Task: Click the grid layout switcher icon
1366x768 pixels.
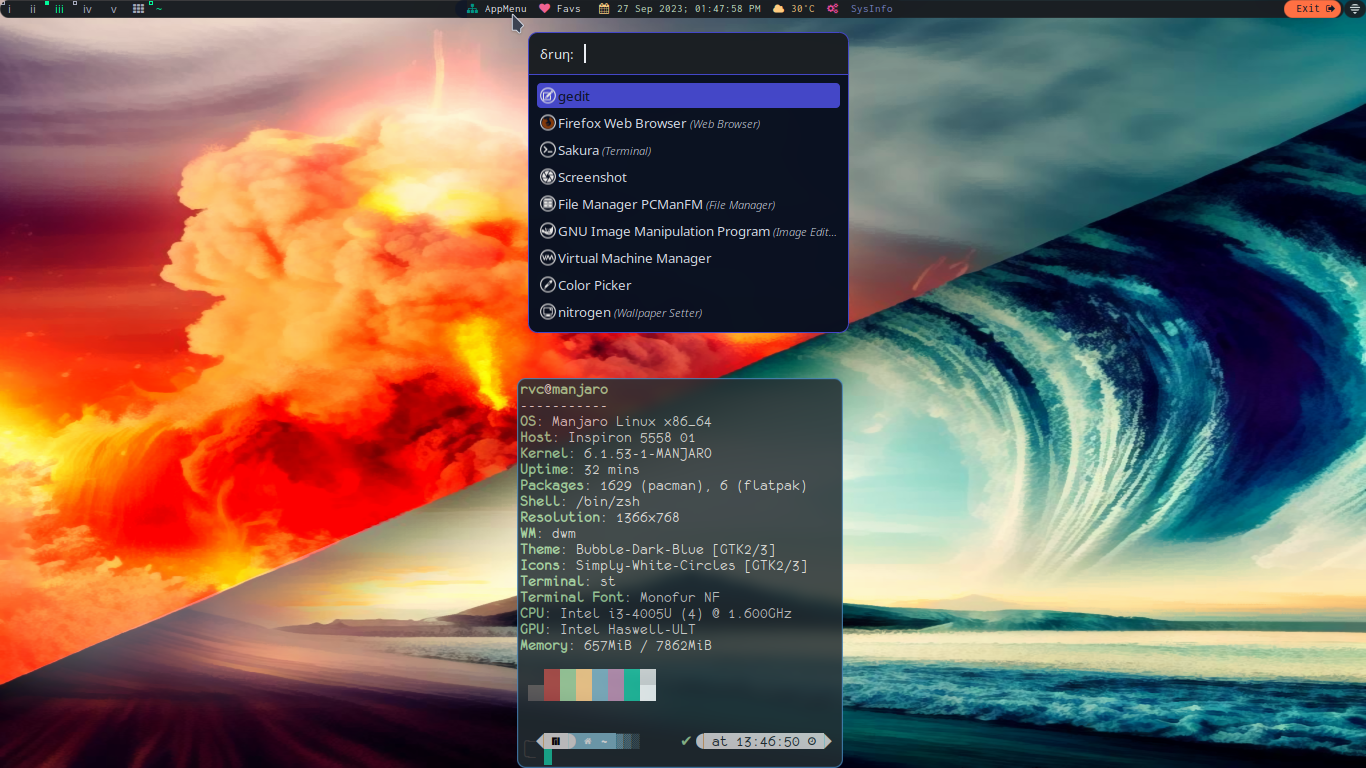Action: click(137, 8)
